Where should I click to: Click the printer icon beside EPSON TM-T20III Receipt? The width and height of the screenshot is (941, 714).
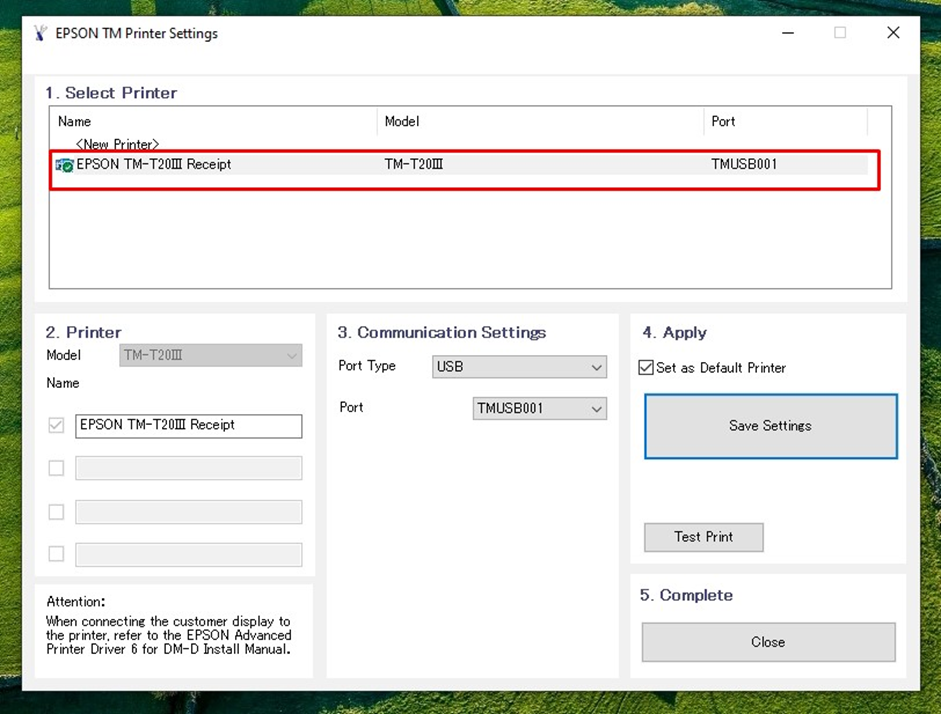pos(65,165)
